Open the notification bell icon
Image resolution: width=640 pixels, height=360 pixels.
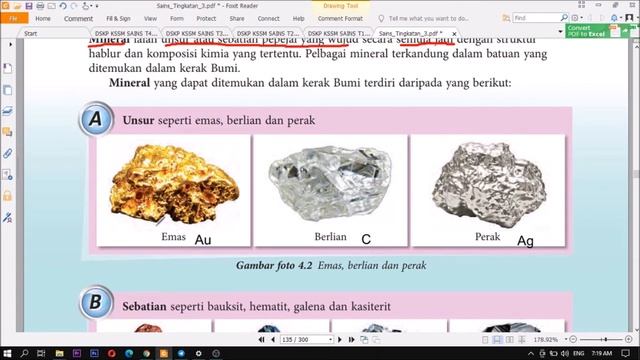pyautogui.click(x=614, y=18)
